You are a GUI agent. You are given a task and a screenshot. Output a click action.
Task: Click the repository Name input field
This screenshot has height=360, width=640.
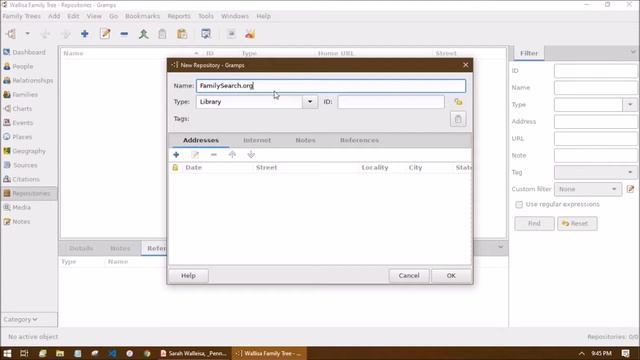(x=331, y=86)
